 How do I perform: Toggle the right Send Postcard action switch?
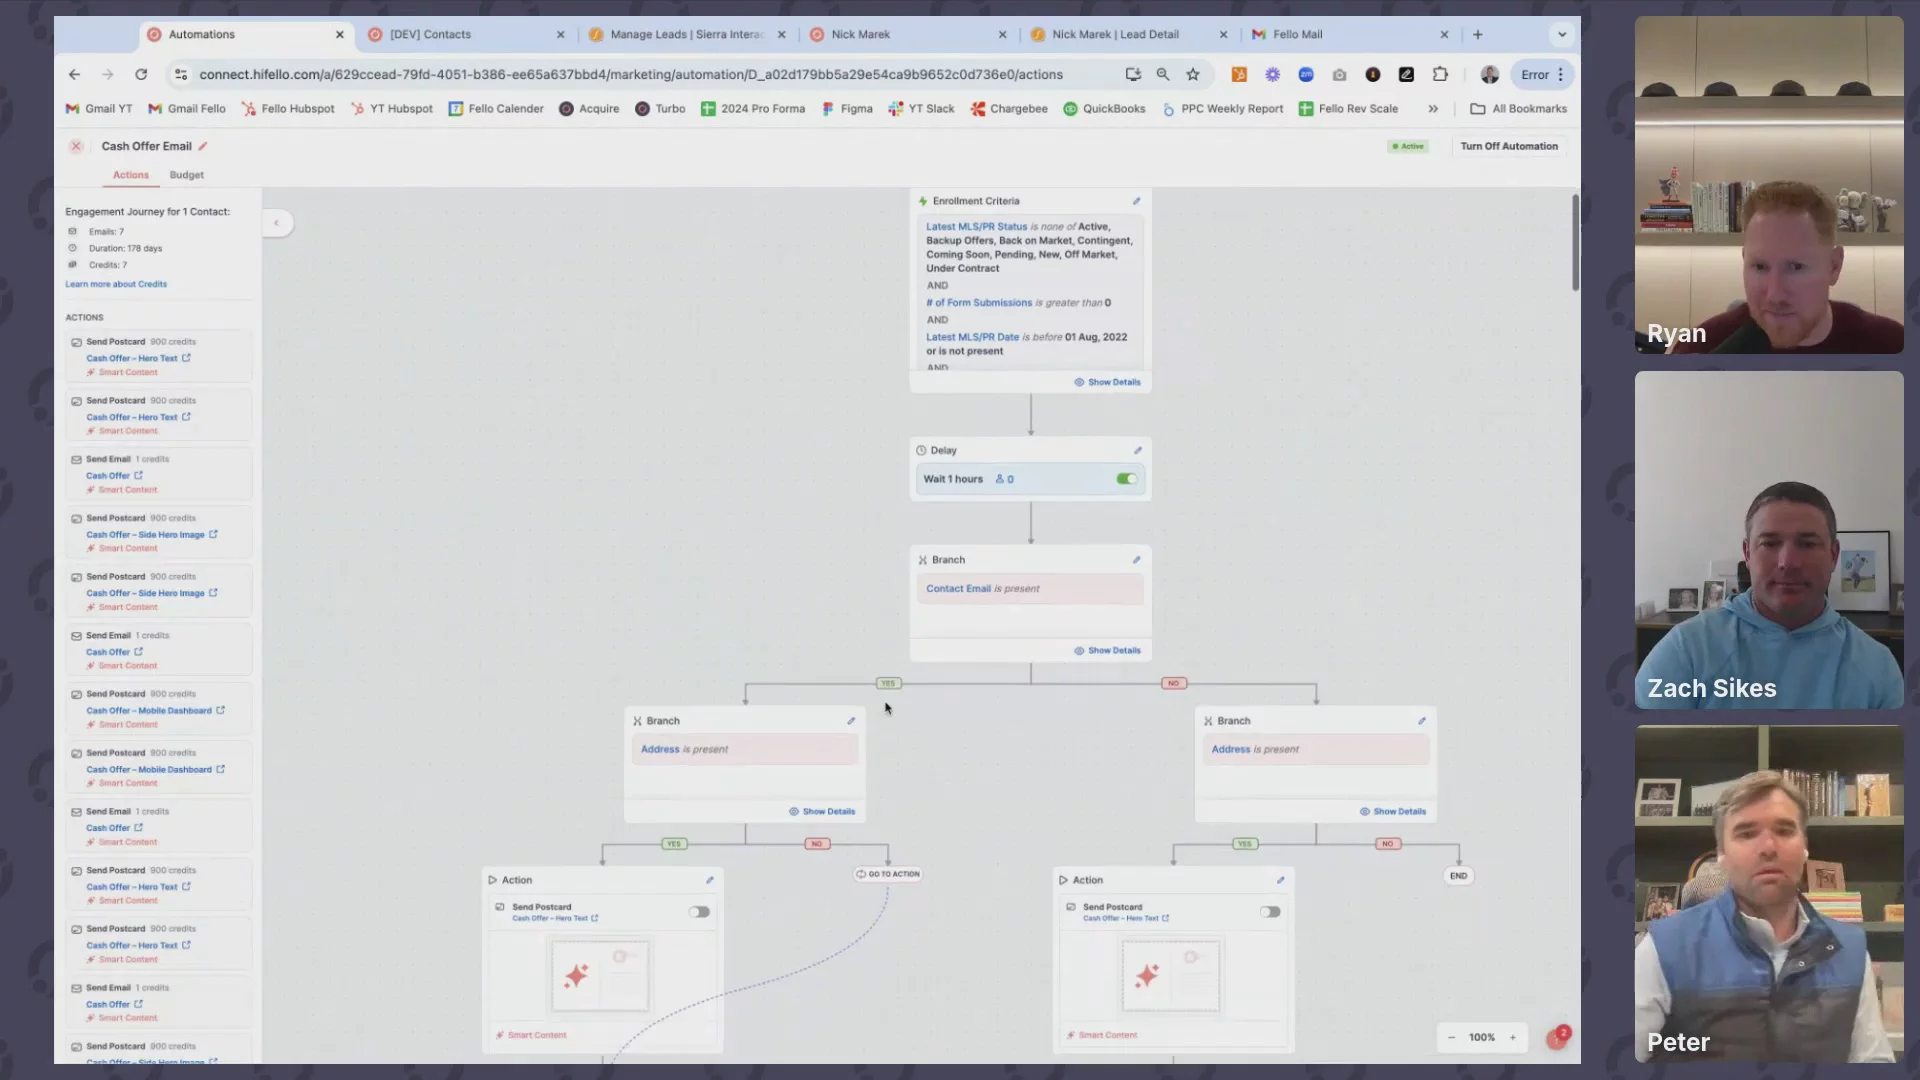[x=1270, y=912]
